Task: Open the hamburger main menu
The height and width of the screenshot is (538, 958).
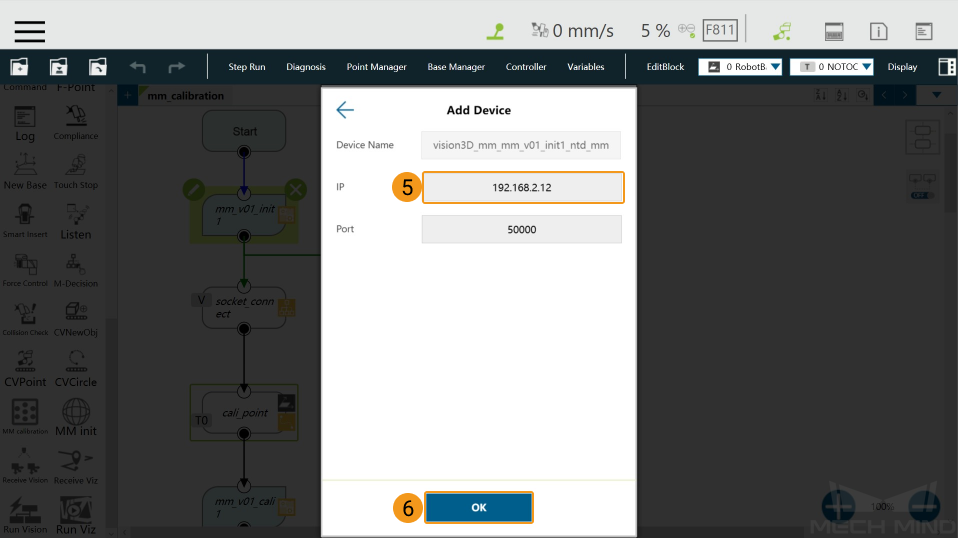Action: 29,31
